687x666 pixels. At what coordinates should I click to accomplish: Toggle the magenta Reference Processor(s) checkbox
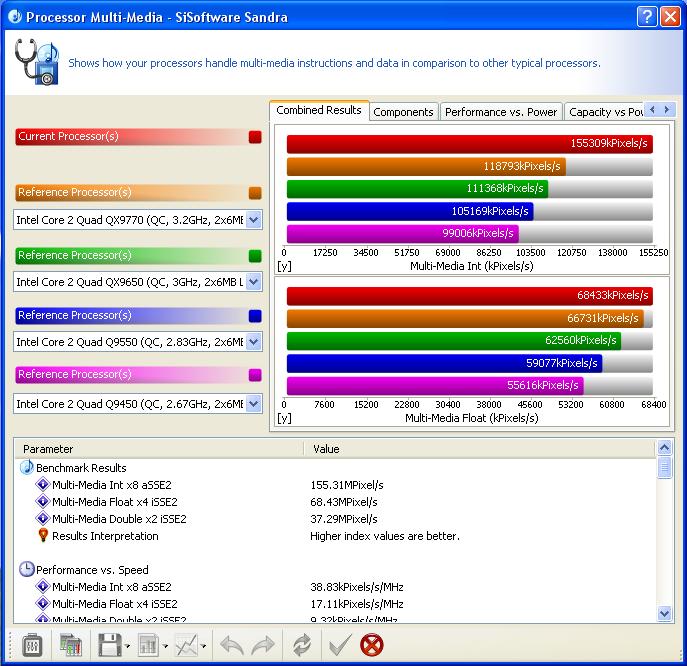tap(255, 375)
